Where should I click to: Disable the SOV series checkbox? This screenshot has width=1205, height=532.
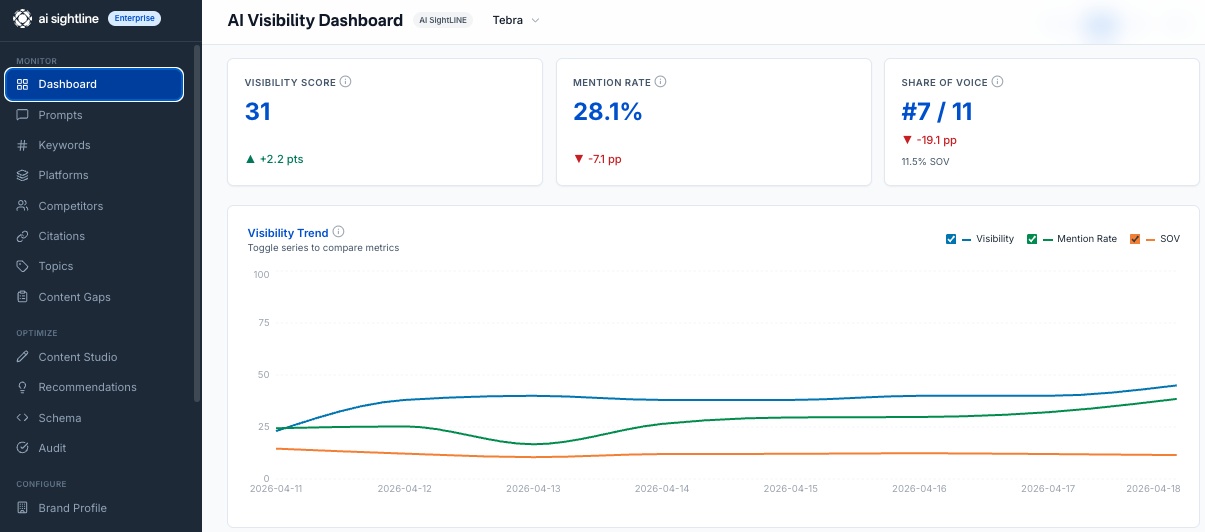[1135, 239]
